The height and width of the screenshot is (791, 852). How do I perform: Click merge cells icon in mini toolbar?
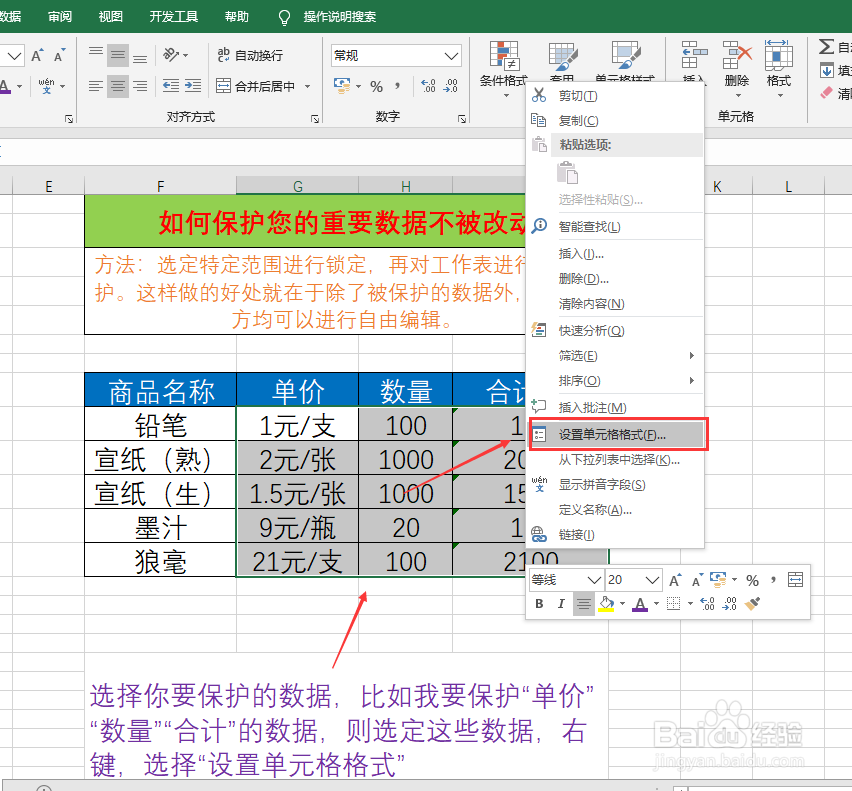click(x=795, y=580)
